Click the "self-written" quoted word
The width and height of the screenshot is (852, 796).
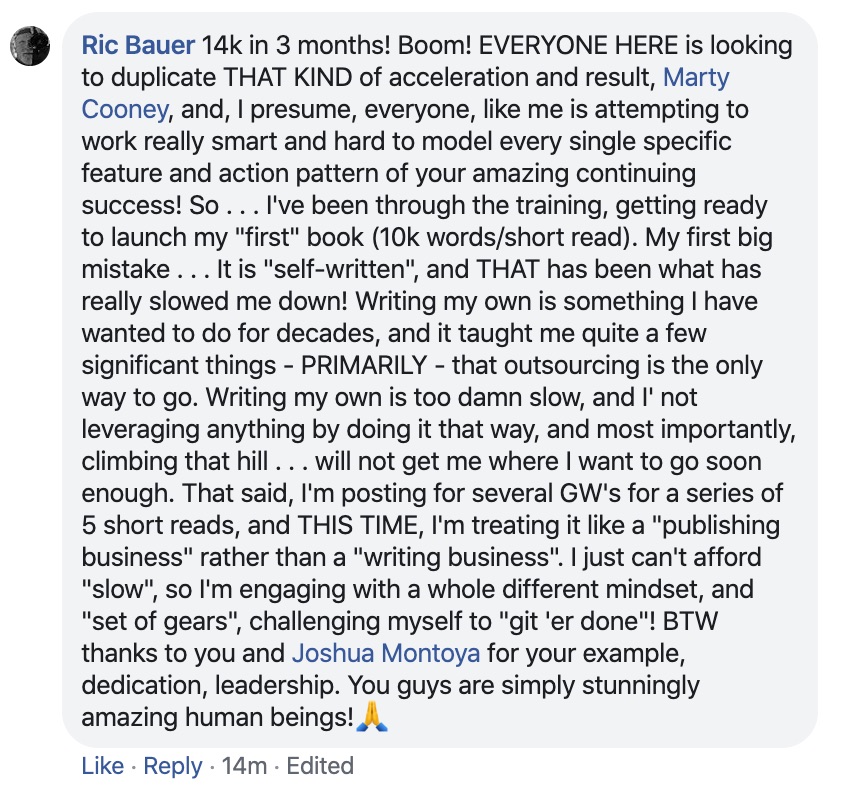point(341,269)
